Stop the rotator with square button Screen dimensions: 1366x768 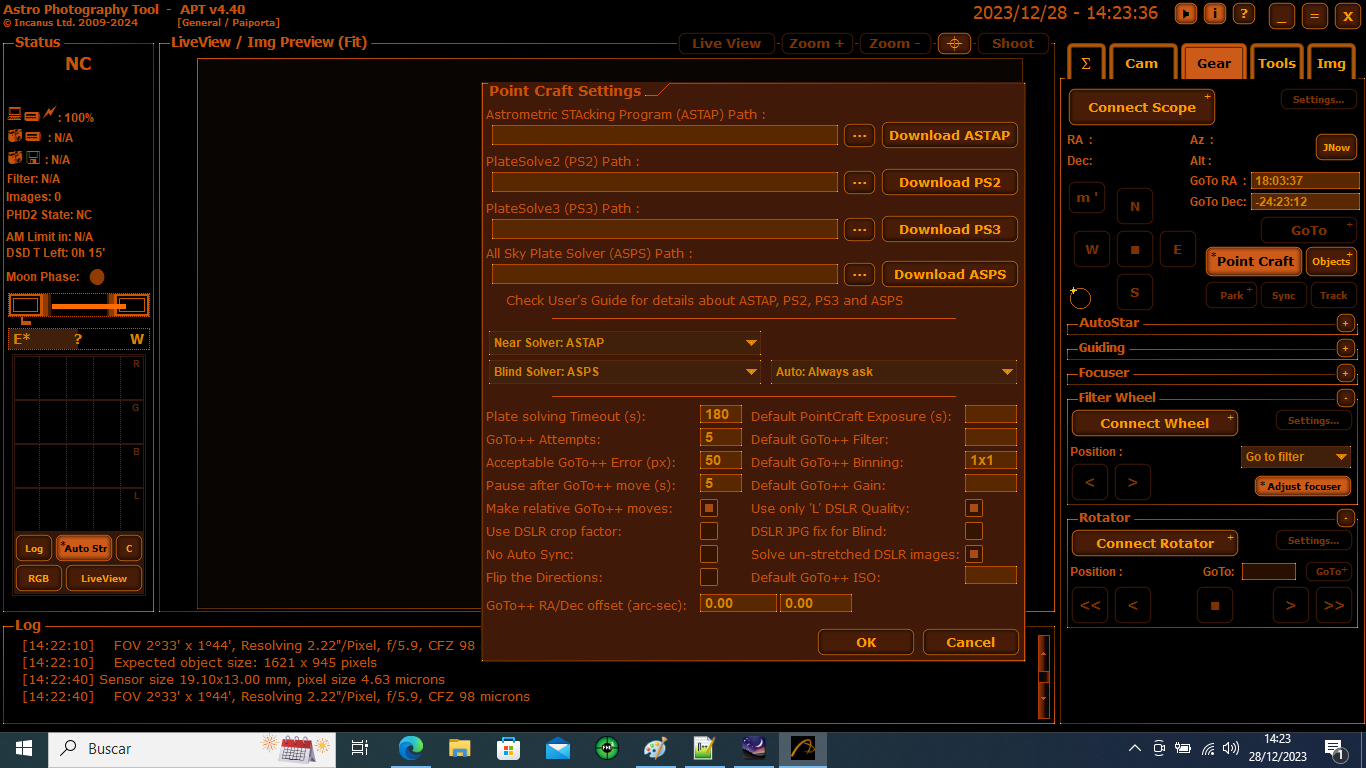(x=1215, y=605)
